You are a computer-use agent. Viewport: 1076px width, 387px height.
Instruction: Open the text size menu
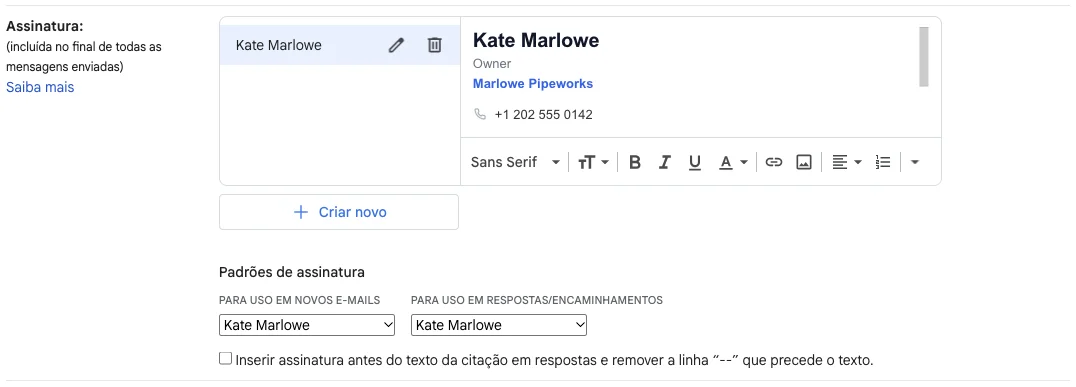pyautogui.click(x=593, y=163)
